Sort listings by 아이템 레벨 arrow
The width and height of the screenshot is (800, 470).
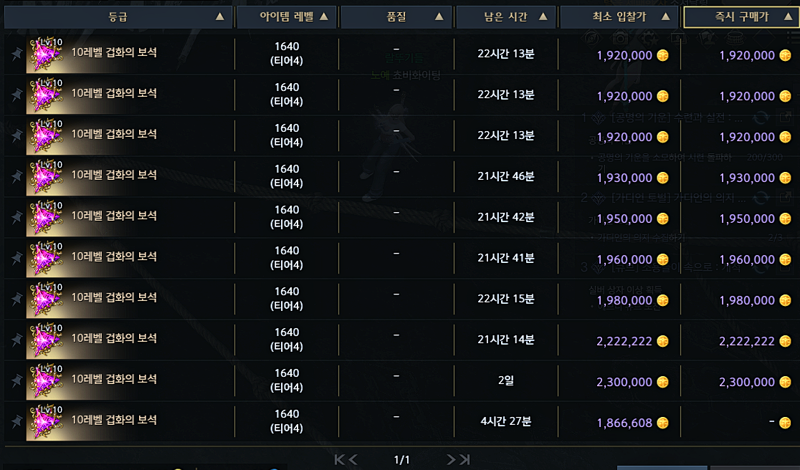[324, 17]
